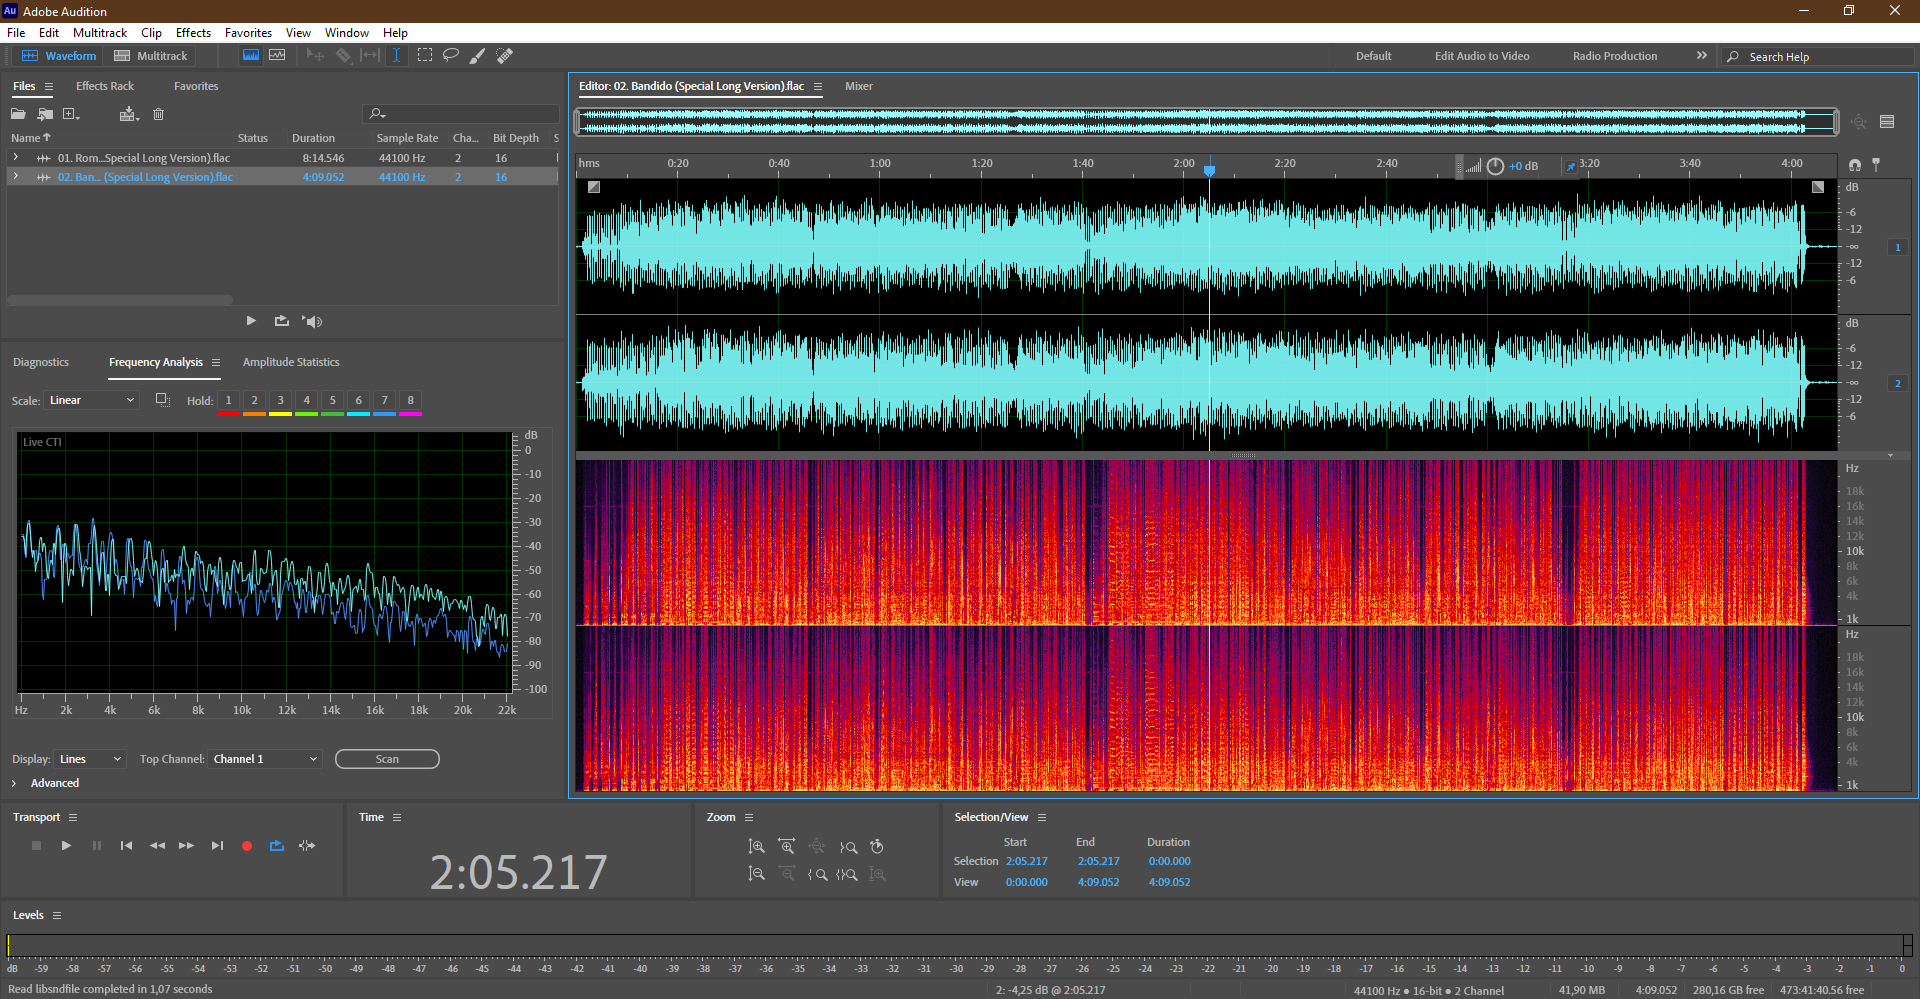Click the Stop transport button
The height and width of the screenshot is (999, 1920).
click(37, 846)
